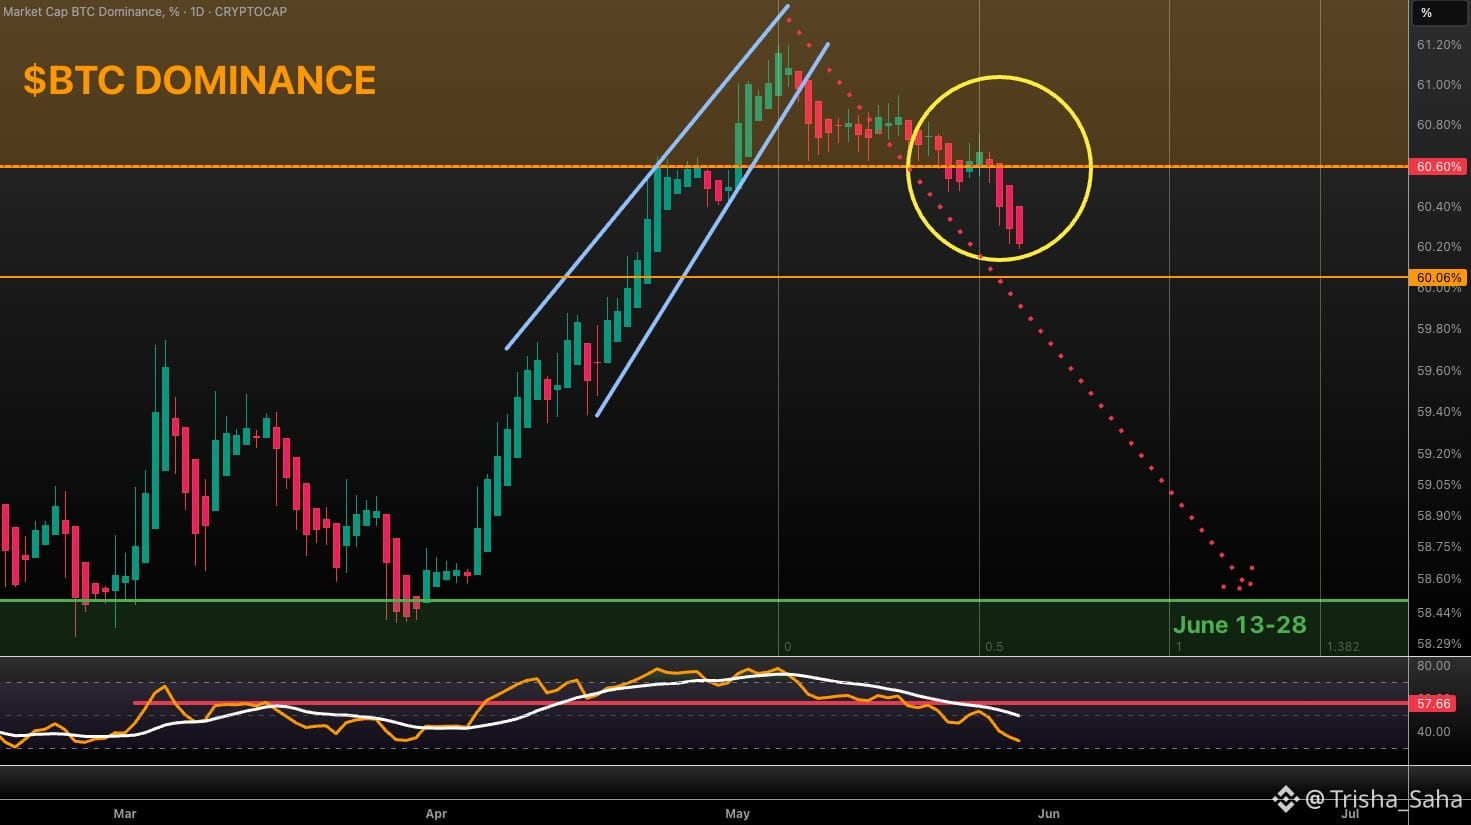
Task: Click the Jul label on time axis
Action: pos(1350,814)
